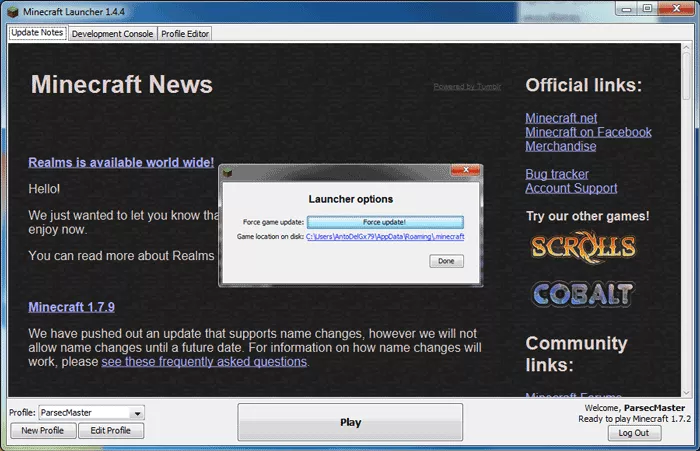Click Ready to play Minecraft 1.7.2 status
700x451 pixels.
tap(634, 419)
